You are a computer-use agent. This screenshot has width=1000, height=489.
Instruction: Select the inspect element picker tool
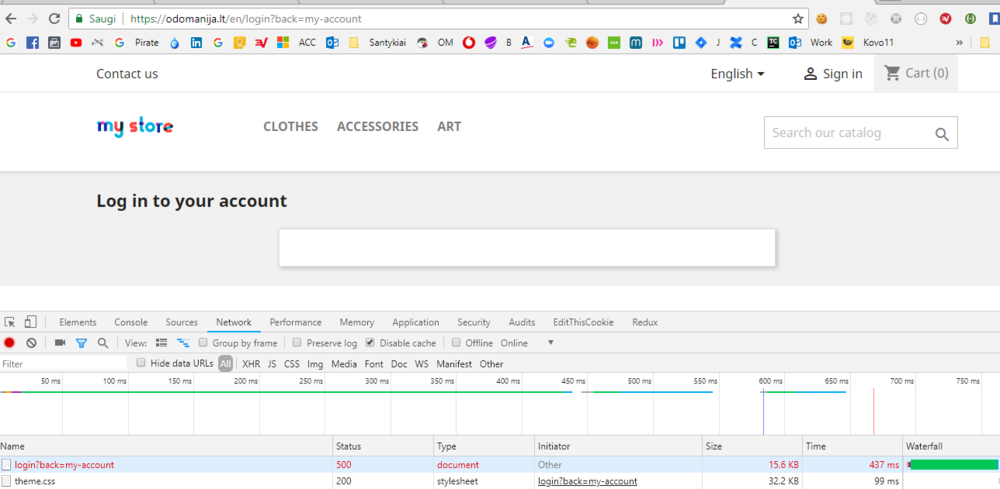[10, 322]
